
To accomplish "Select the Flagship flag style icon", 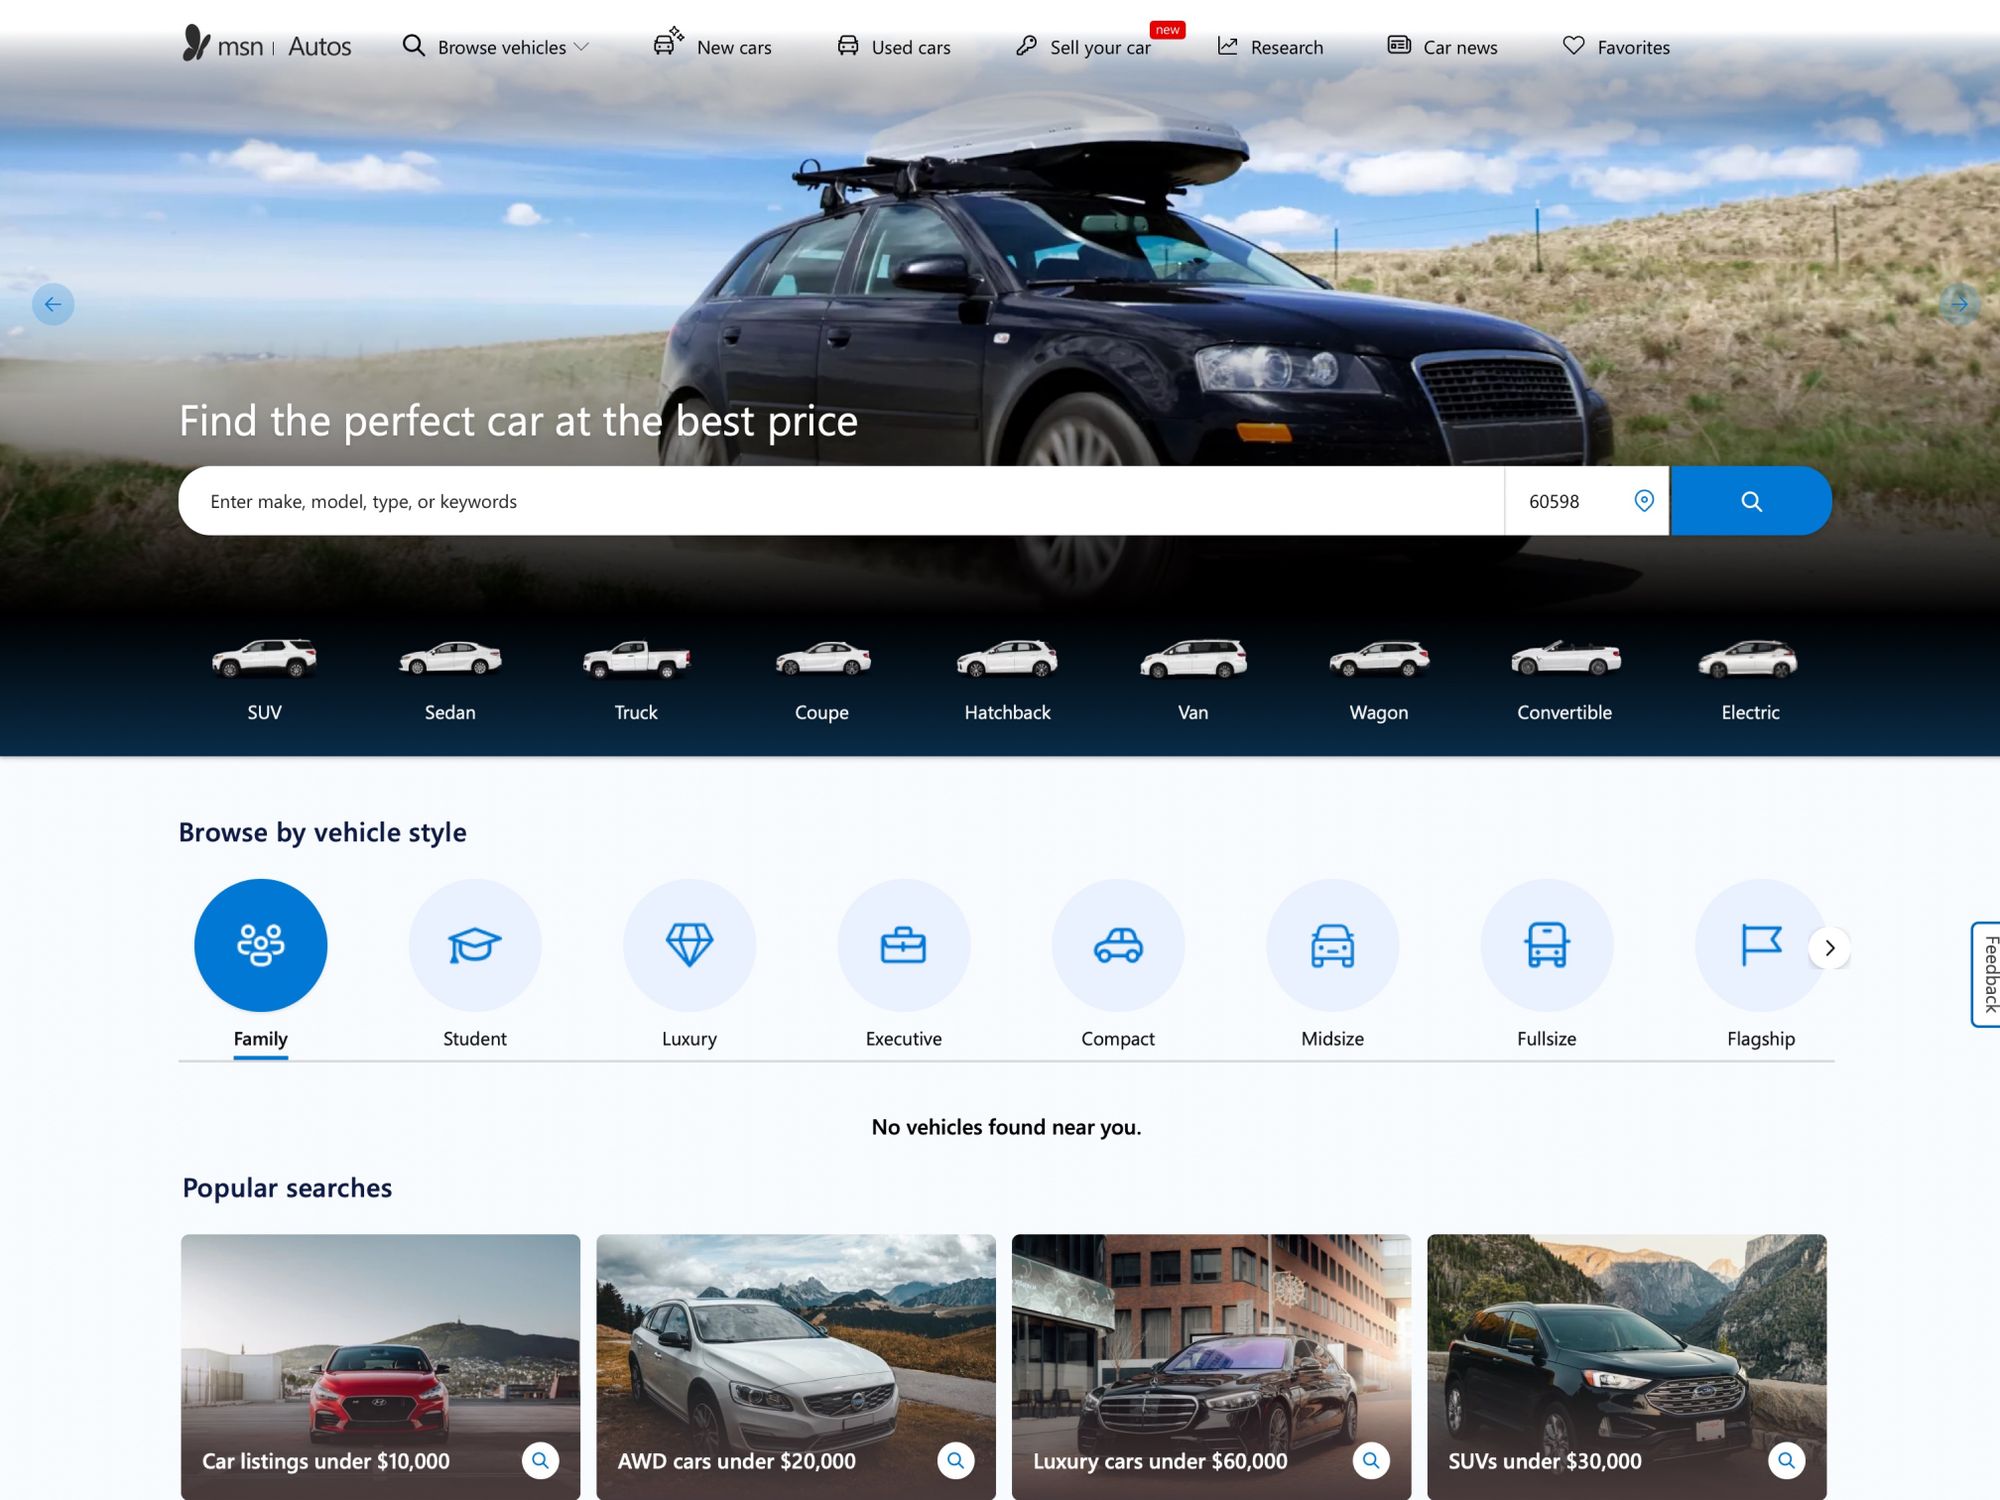I will click(x=1760, y=944).
